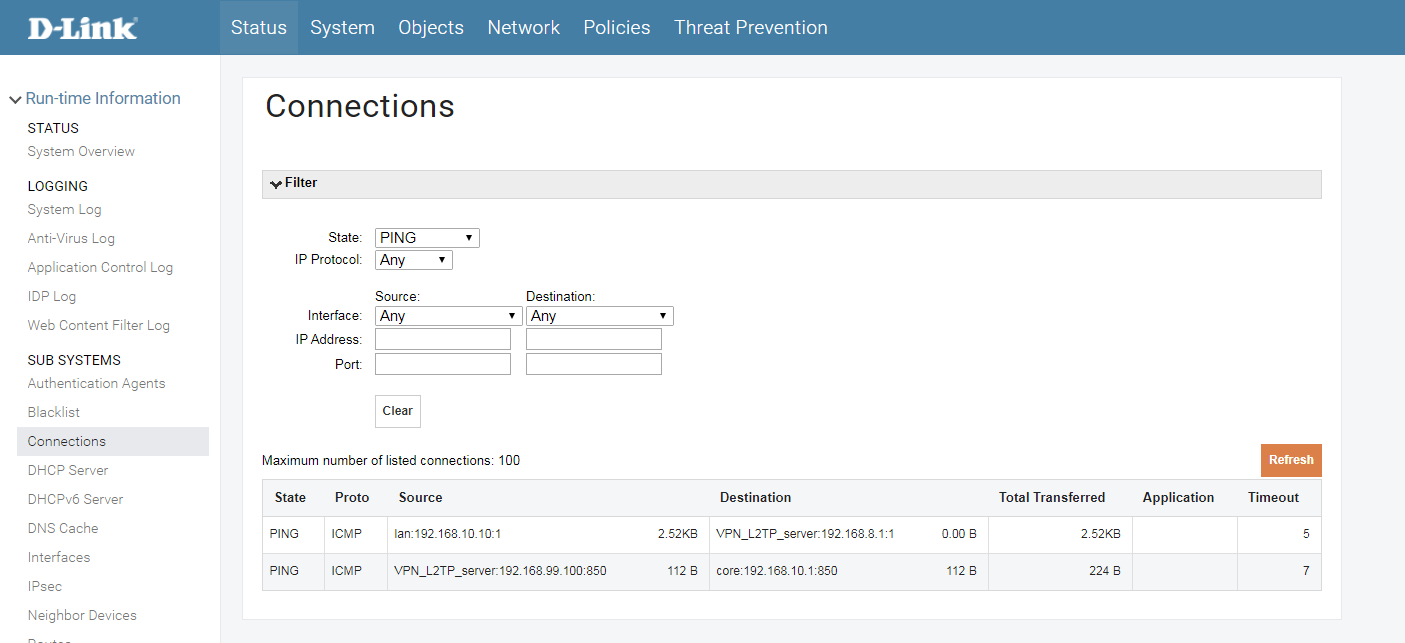Open the Objects menu
This screenshot has height=643, width=1405.
pos(431,28)
